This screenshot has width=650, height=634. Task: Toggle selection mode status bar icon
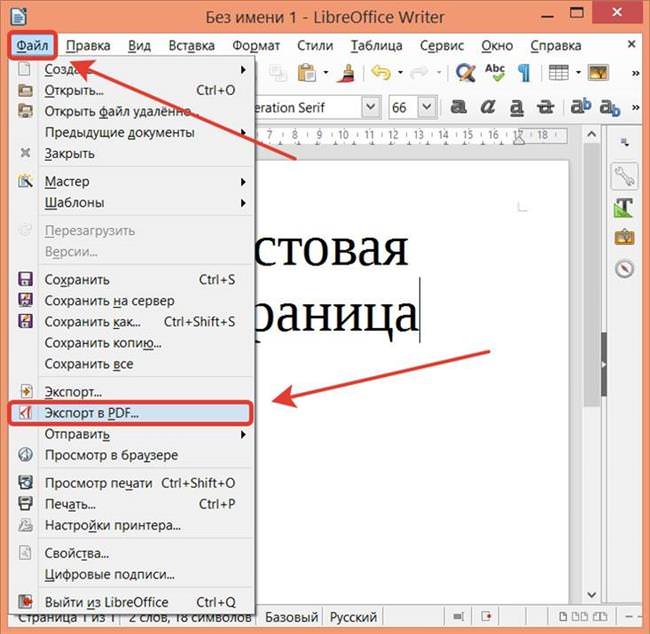click(458, 617)
